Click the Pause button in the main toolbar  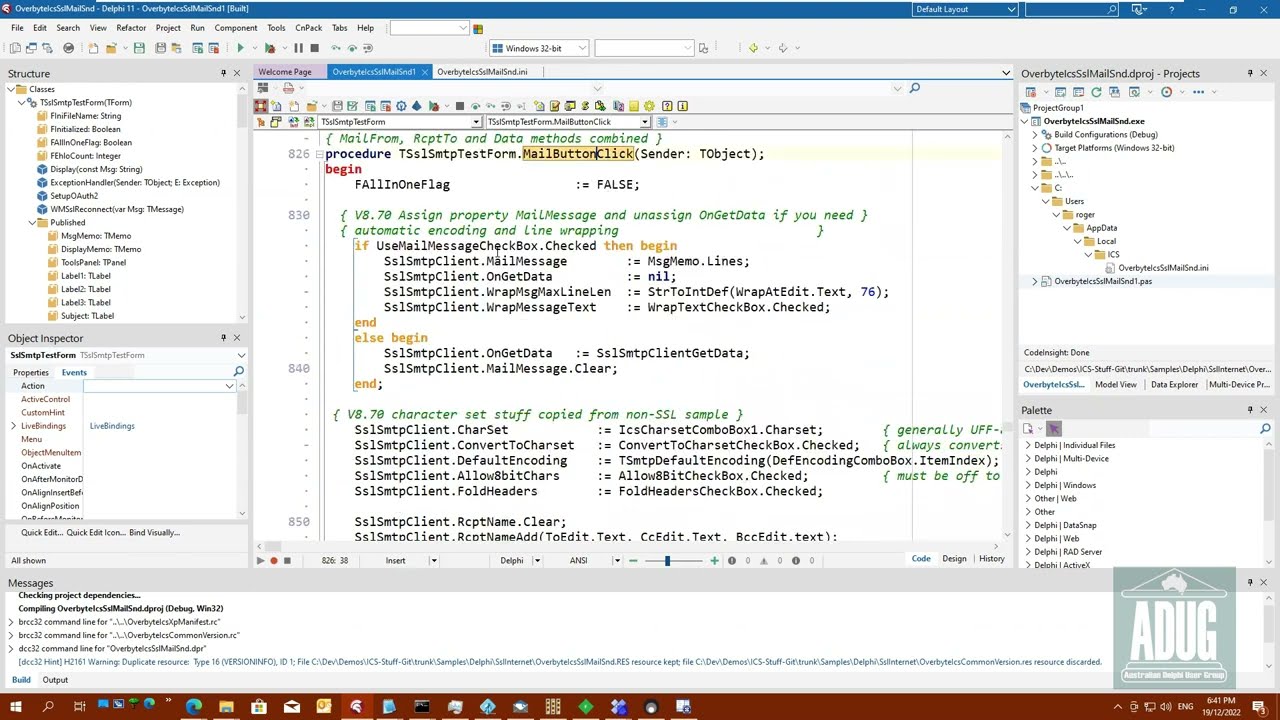[298, 48]
